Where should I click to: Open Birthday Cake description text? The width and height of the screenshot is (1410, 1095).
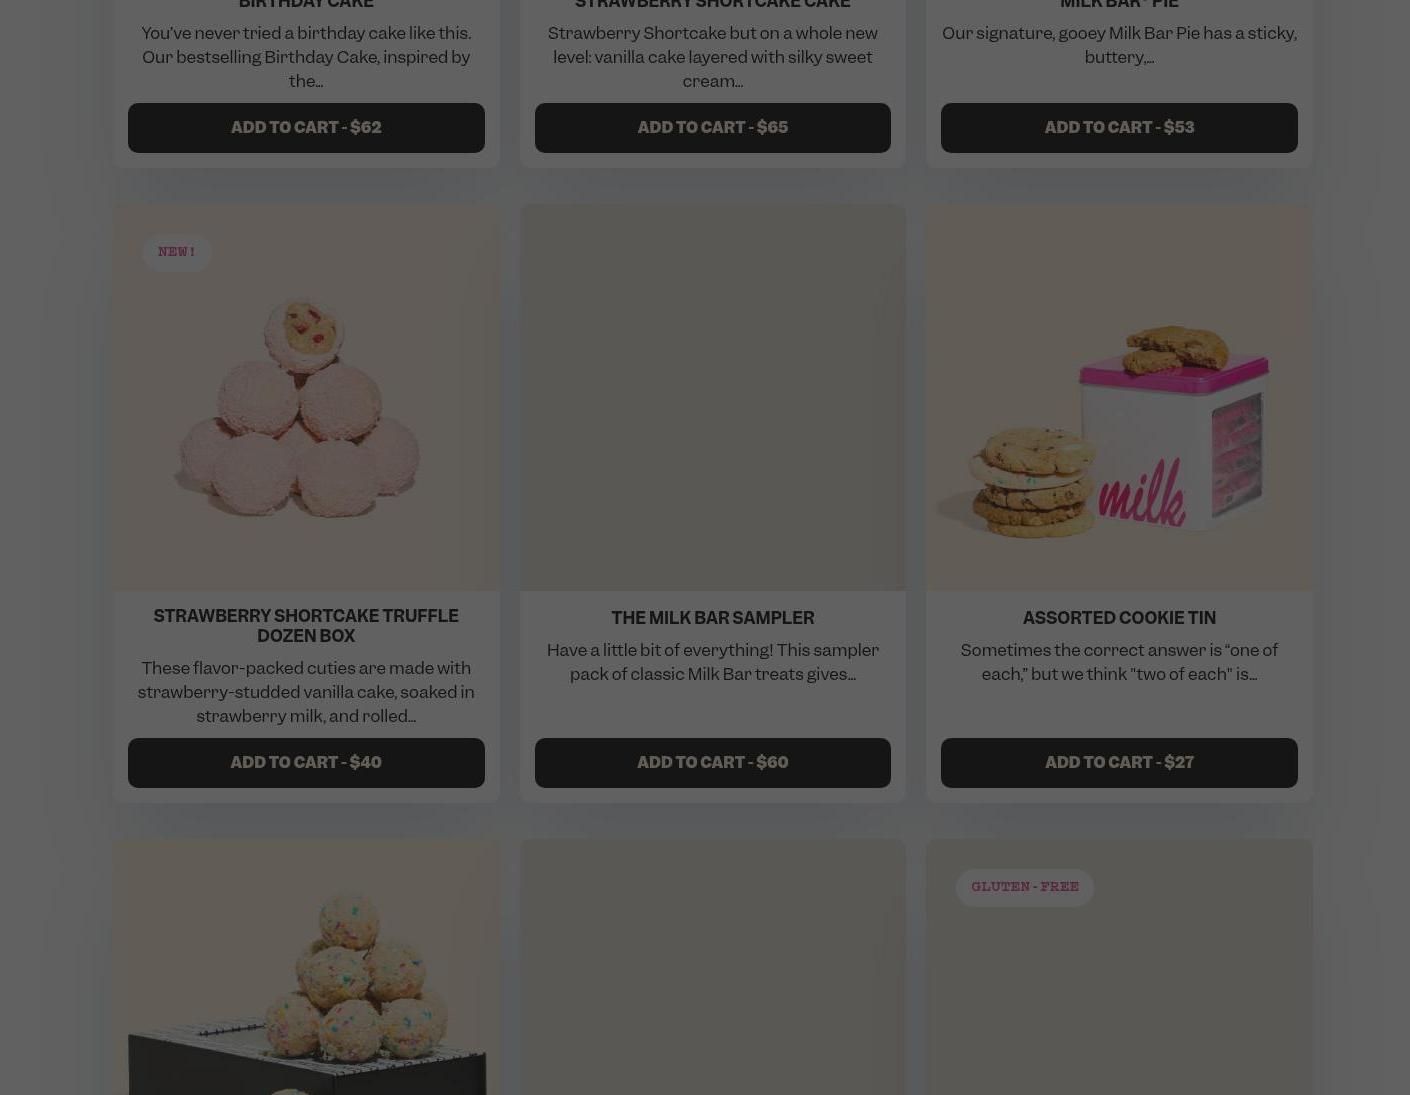tap(306, 57)
